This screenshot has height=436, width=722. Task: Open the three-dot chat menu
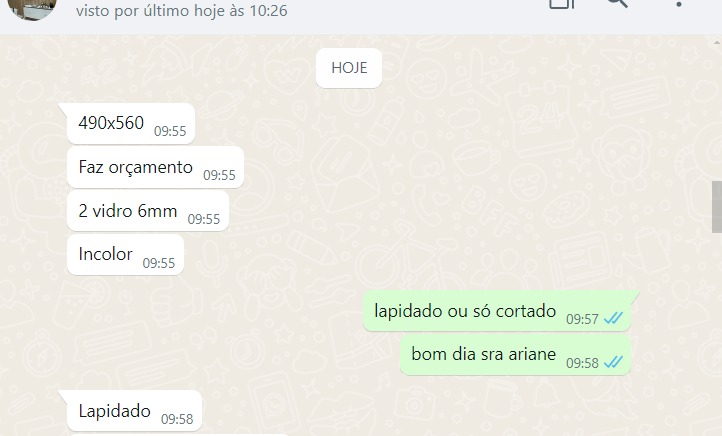pyautogui.click(x=679, y=4)
